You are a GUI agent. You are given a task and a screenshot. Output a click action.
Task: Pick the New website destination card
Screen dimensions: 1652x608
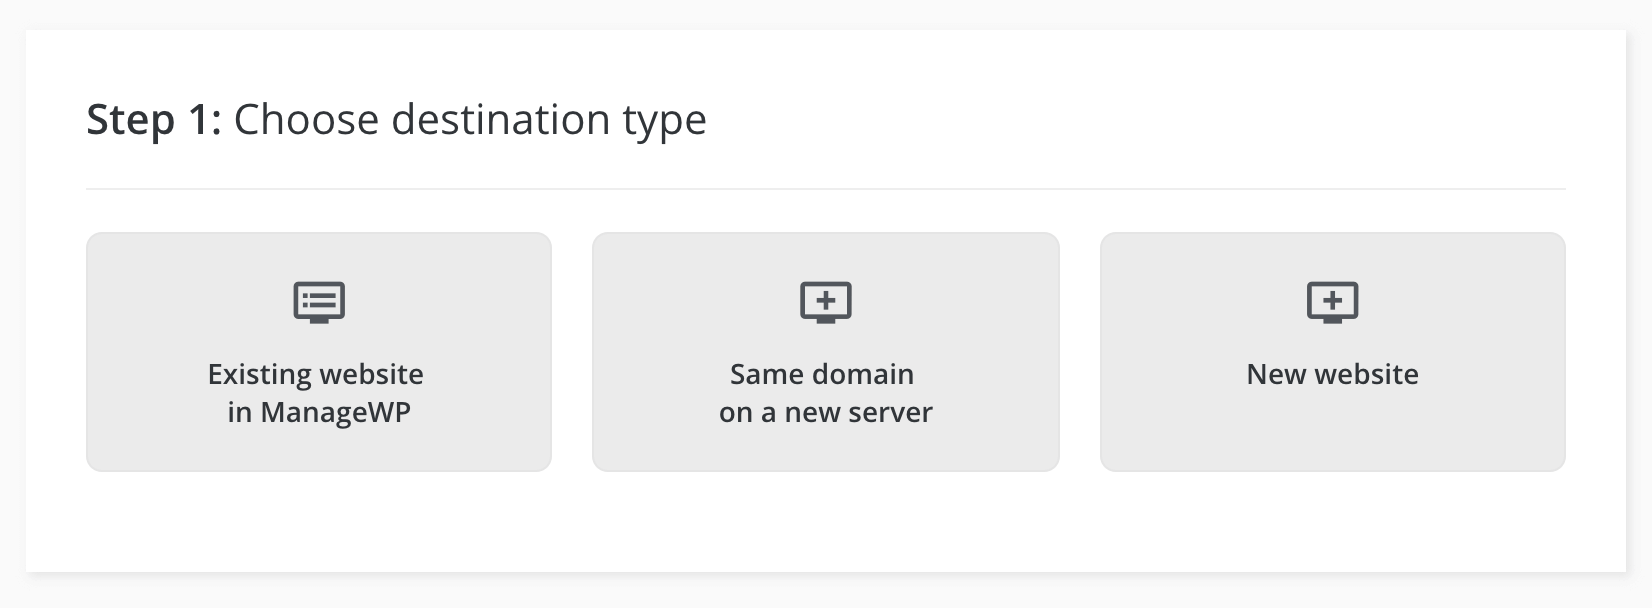1332,430
